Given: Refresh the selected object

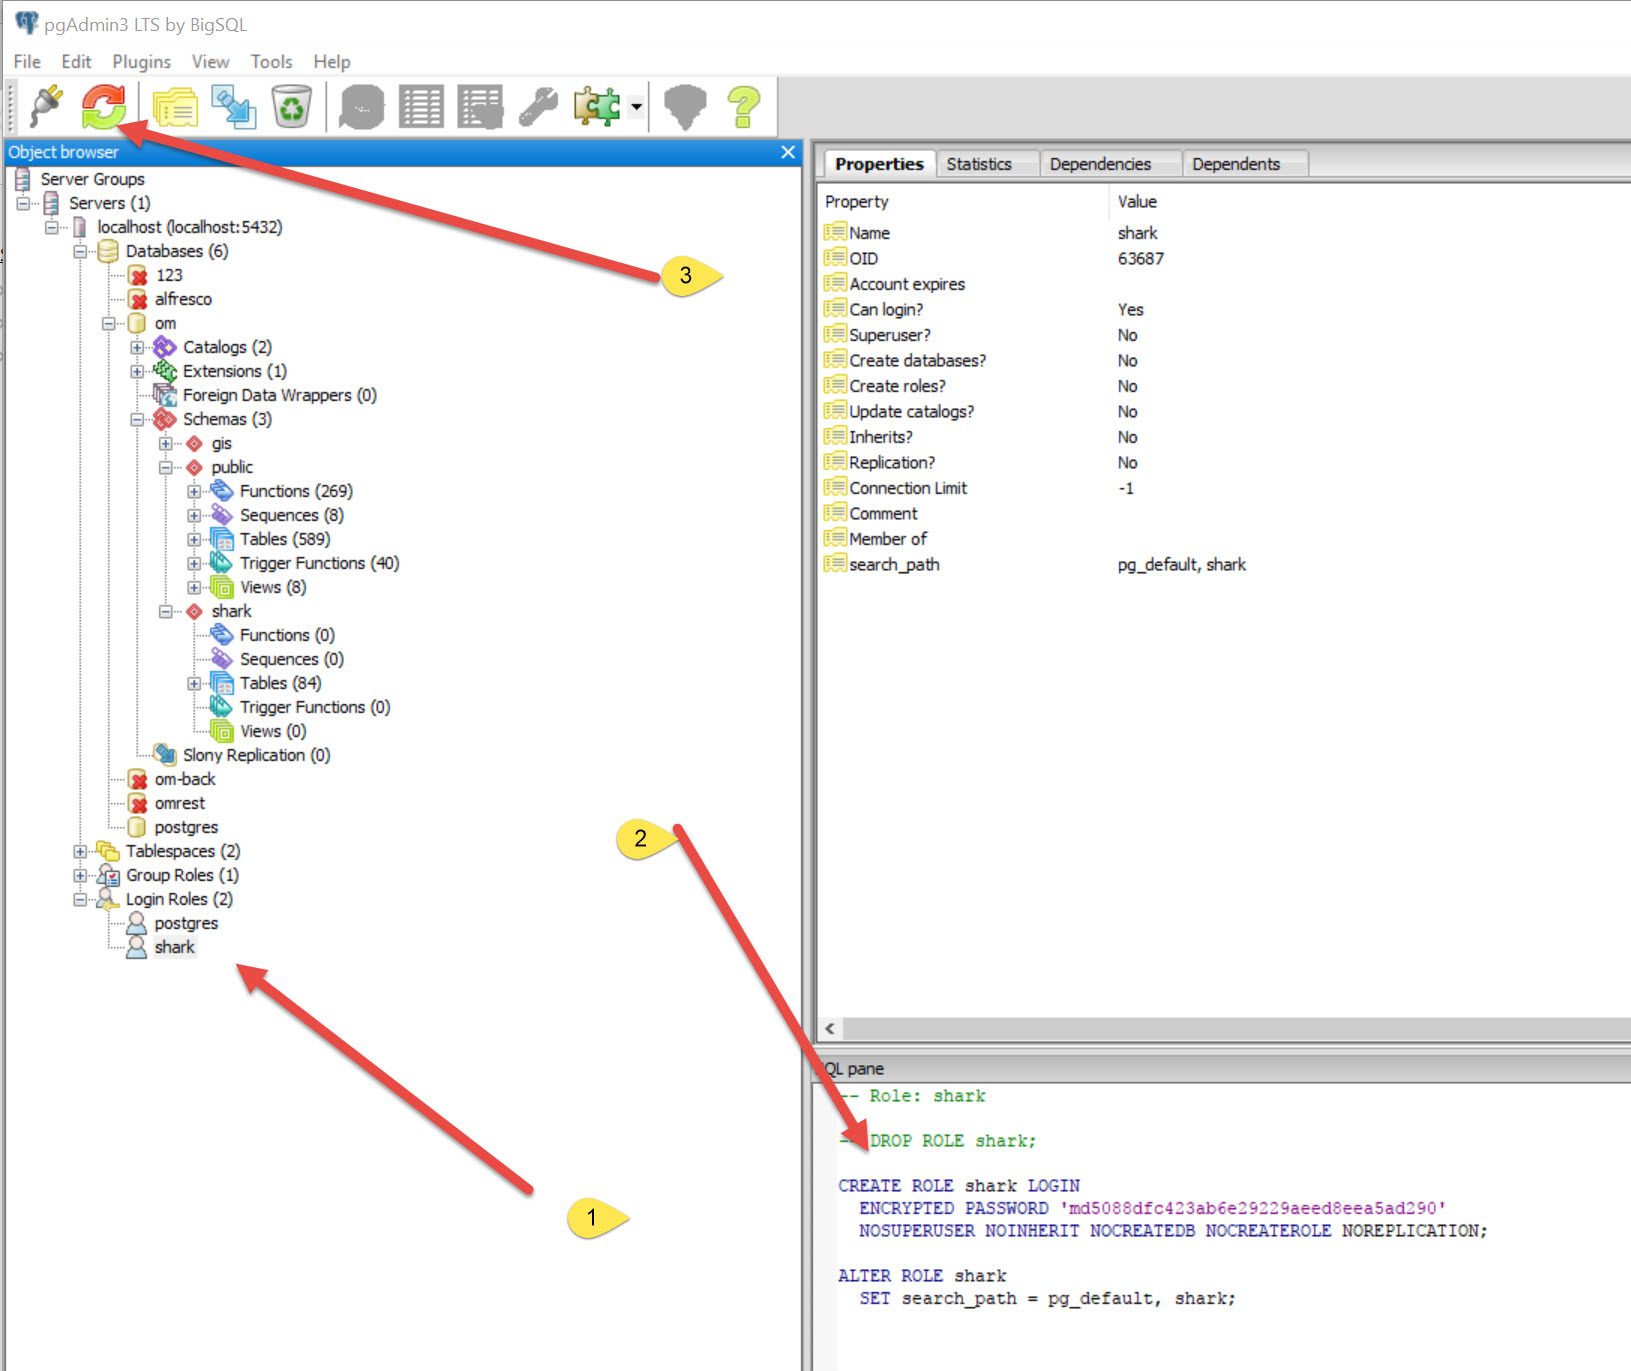Looking at the screenshot, I should pyautogui.click(x=103, y=106).
